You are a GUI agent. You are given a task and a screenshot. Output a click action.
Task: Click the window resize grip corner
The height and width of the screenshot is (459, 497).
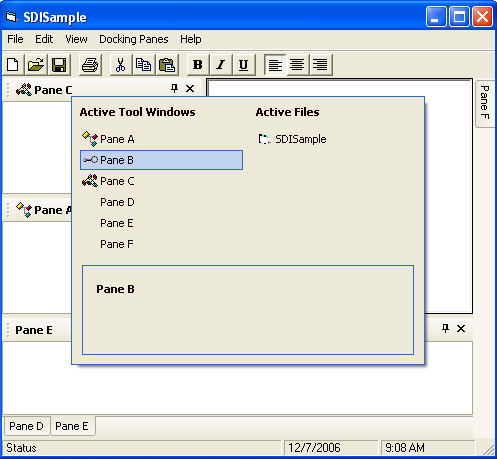coord(488,450)
